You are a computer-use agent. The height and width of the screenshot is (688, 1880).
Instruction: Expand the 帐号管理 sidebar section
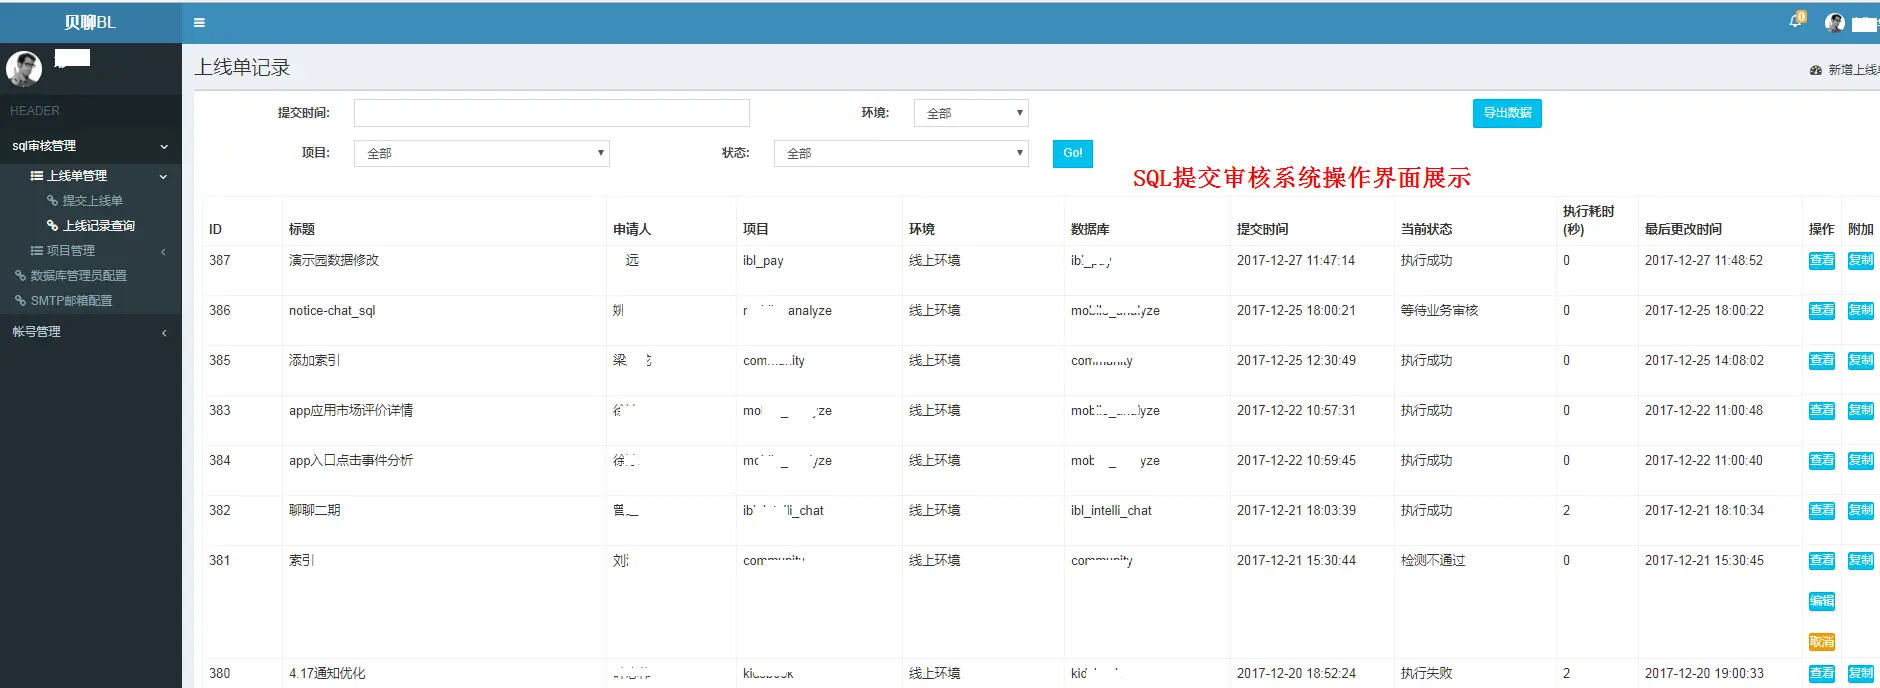point(90,332)
